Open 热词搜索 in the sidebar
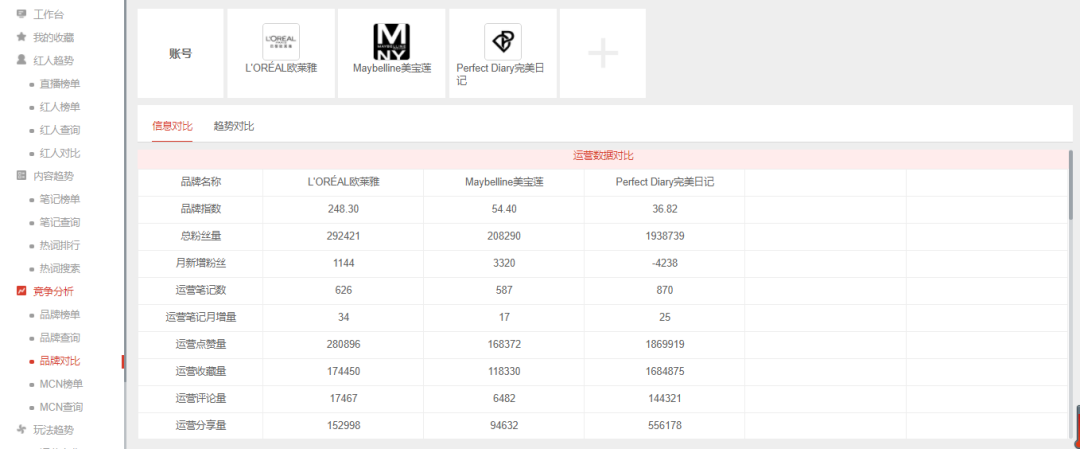The width and height of the screenshot is (1080, 449). coord(60,269)
